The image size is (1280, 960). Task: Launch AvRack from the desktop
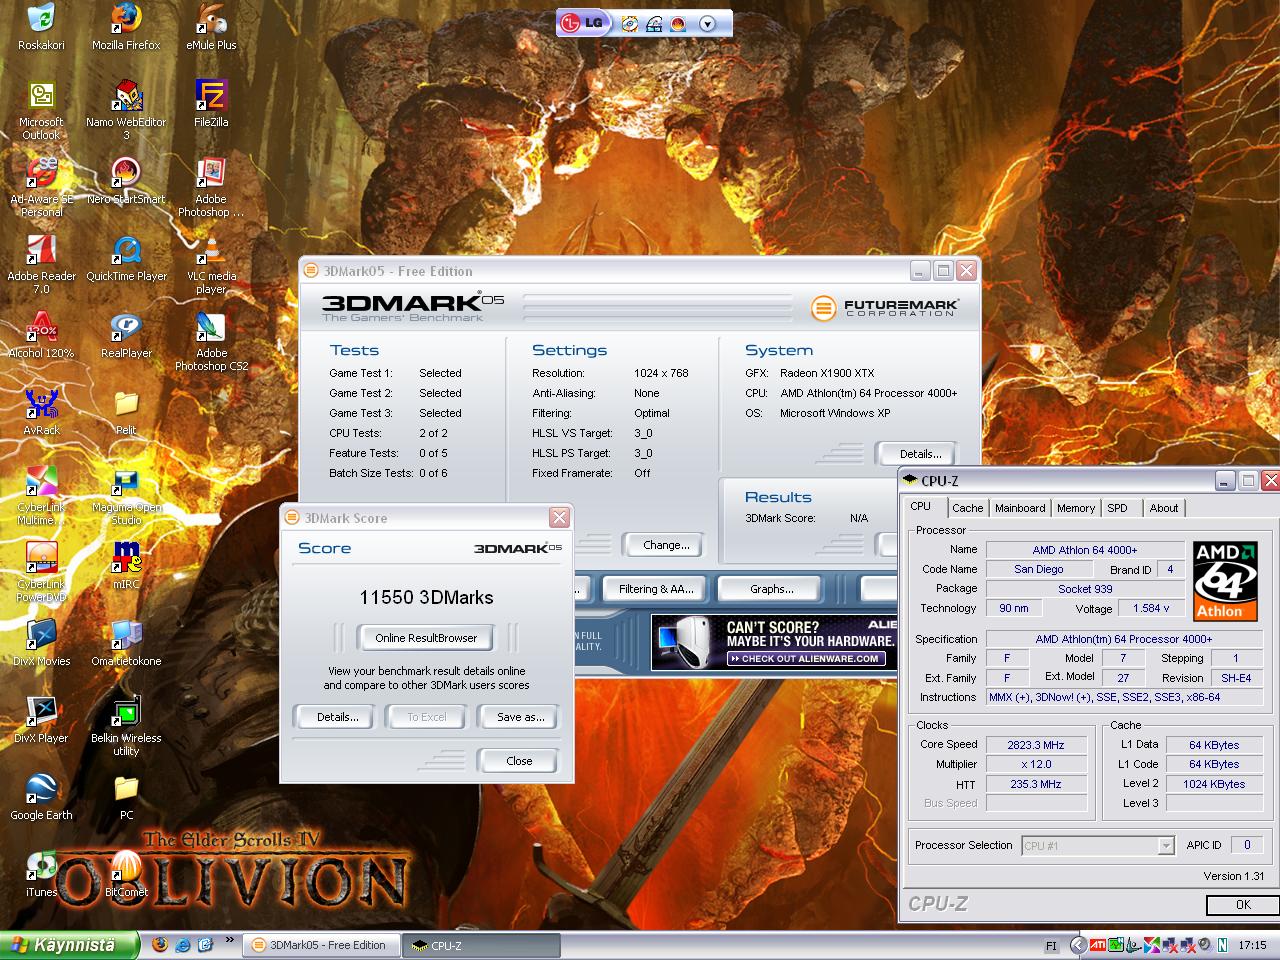[41, 412]
